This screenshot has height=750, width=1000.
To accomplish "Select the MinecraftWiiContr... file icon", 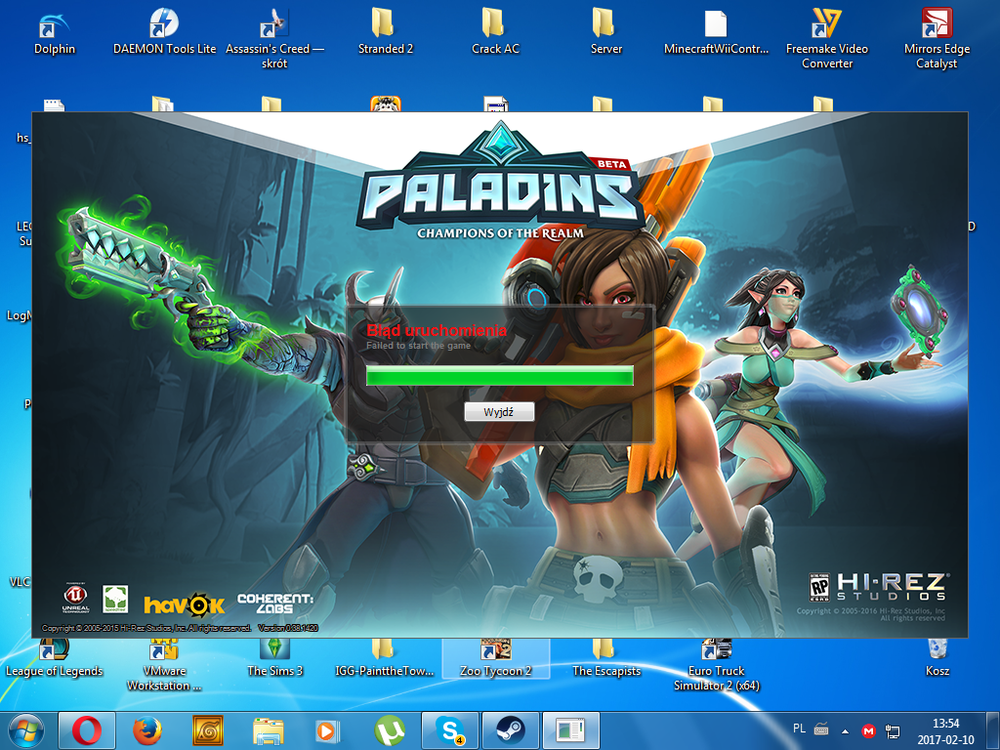I will click(716, 32).
